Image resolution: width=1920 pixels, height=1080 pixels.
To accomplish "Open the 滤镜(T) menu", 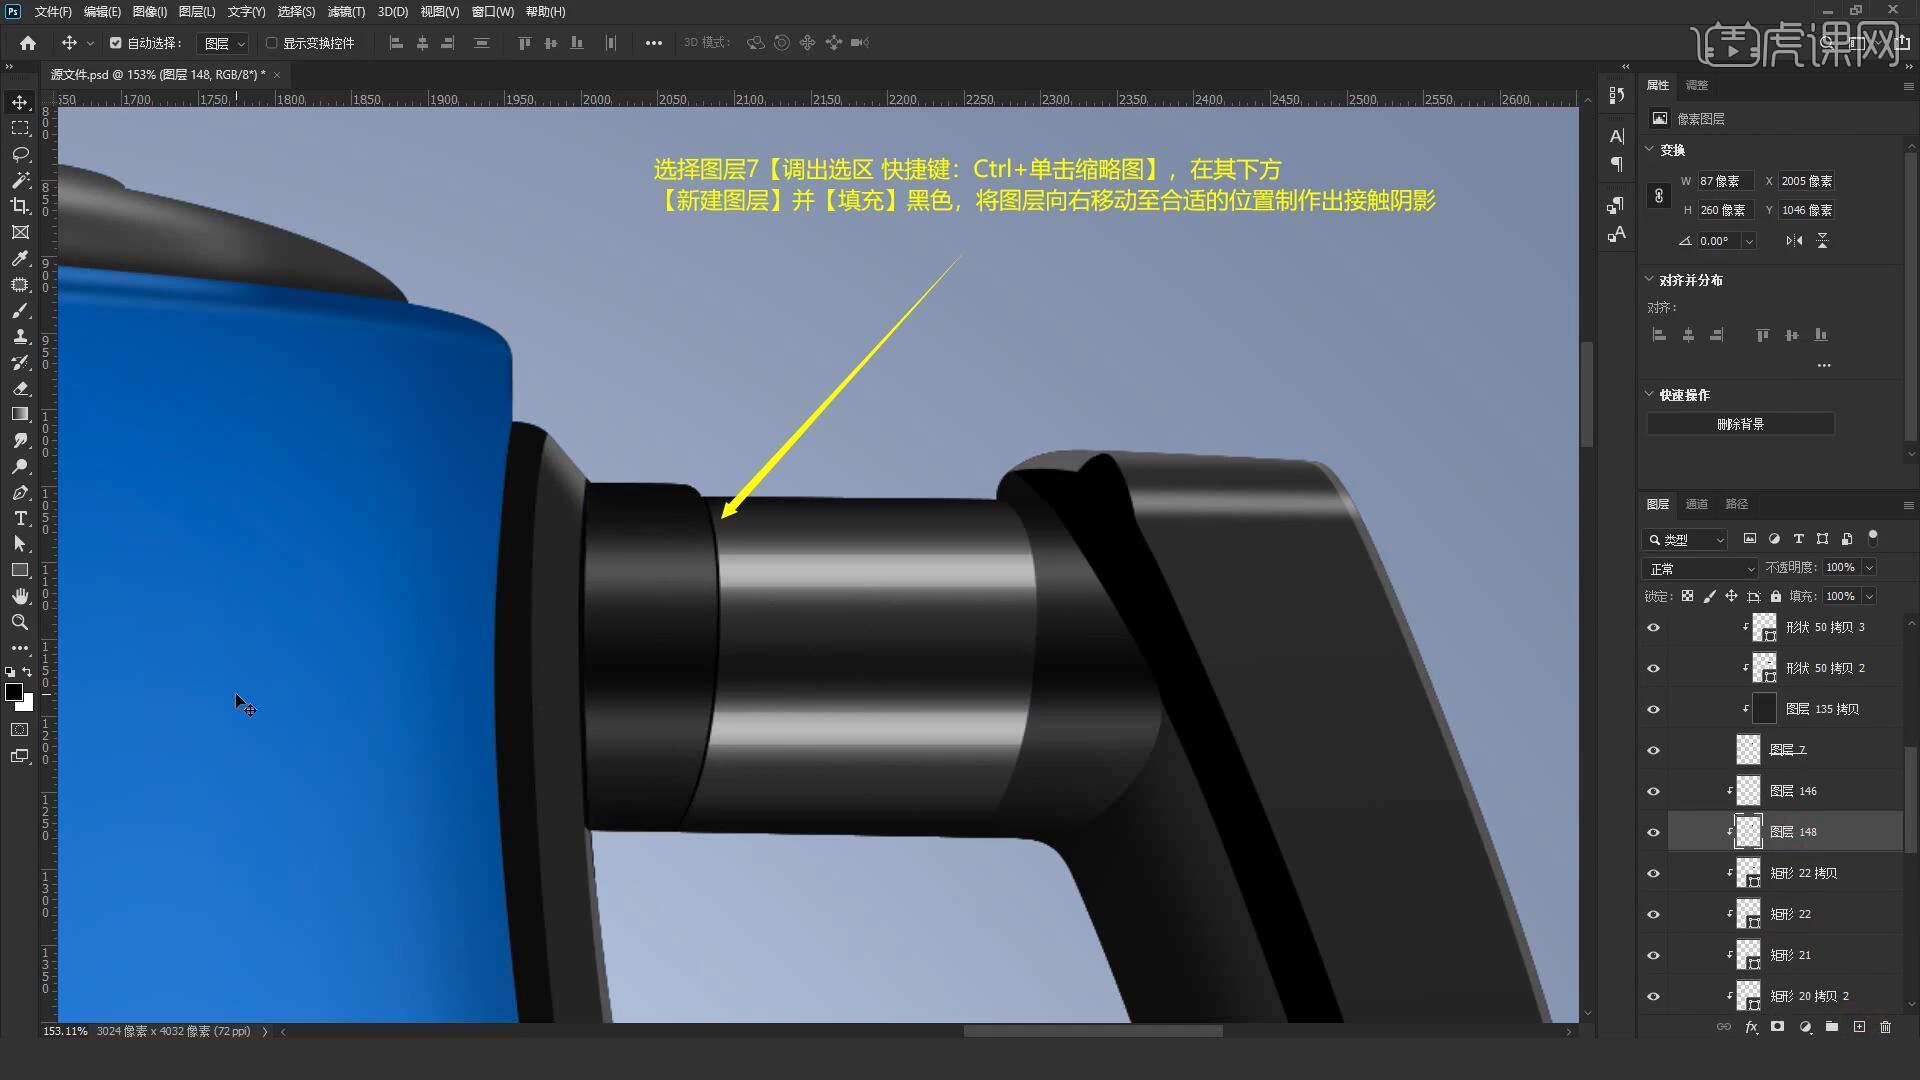I will click(x=346, y=11).
